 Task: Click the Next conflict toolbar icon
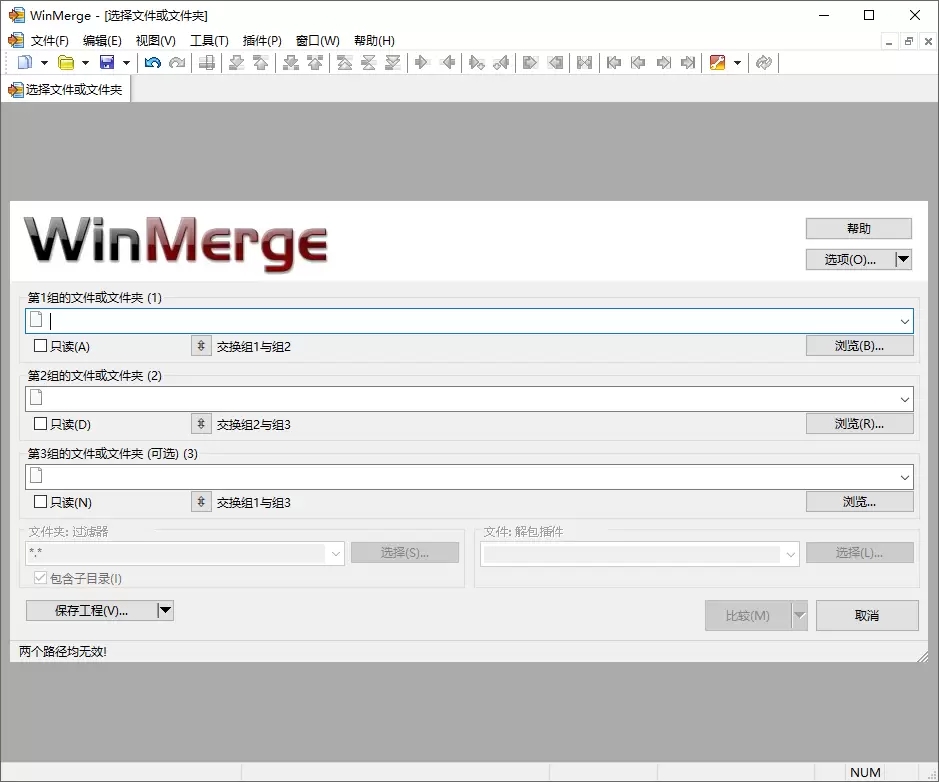tap(291, 62)
